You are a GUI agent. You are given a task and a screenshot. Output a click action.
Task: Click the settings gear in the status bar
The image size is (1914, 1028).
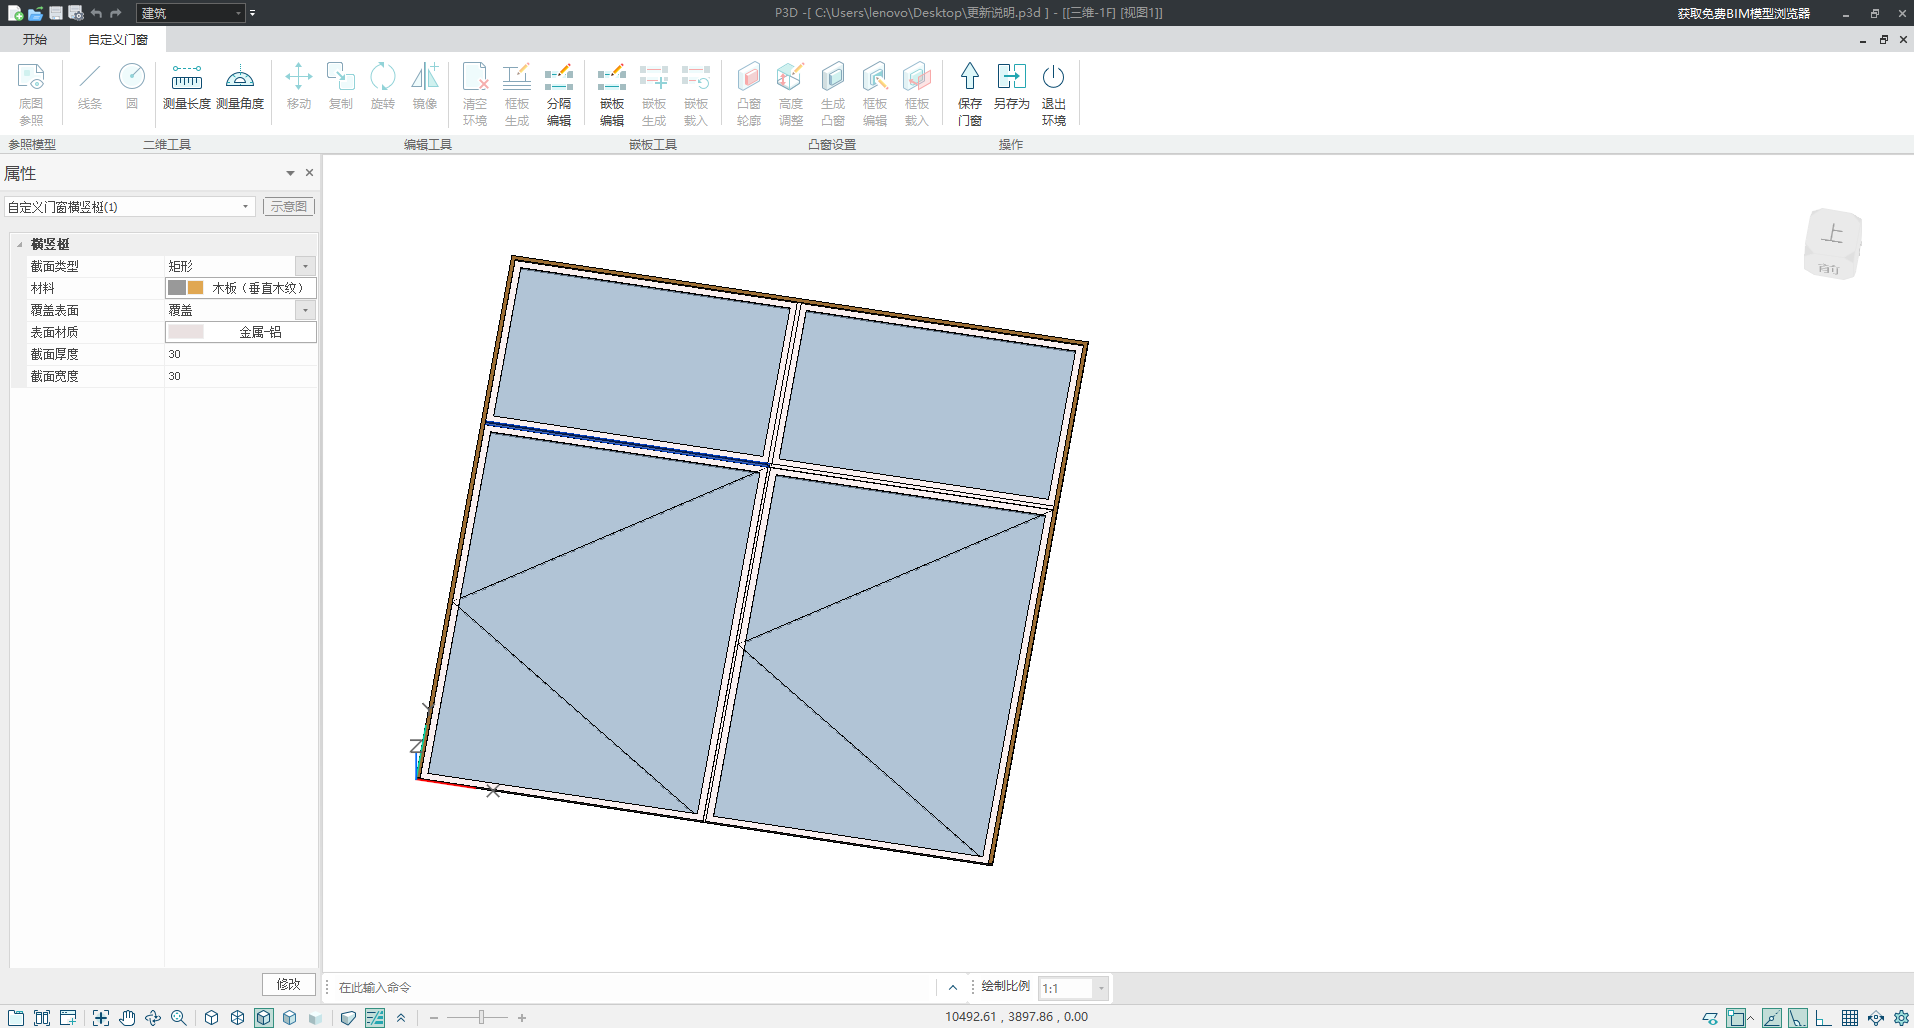coord(1901,1017)
